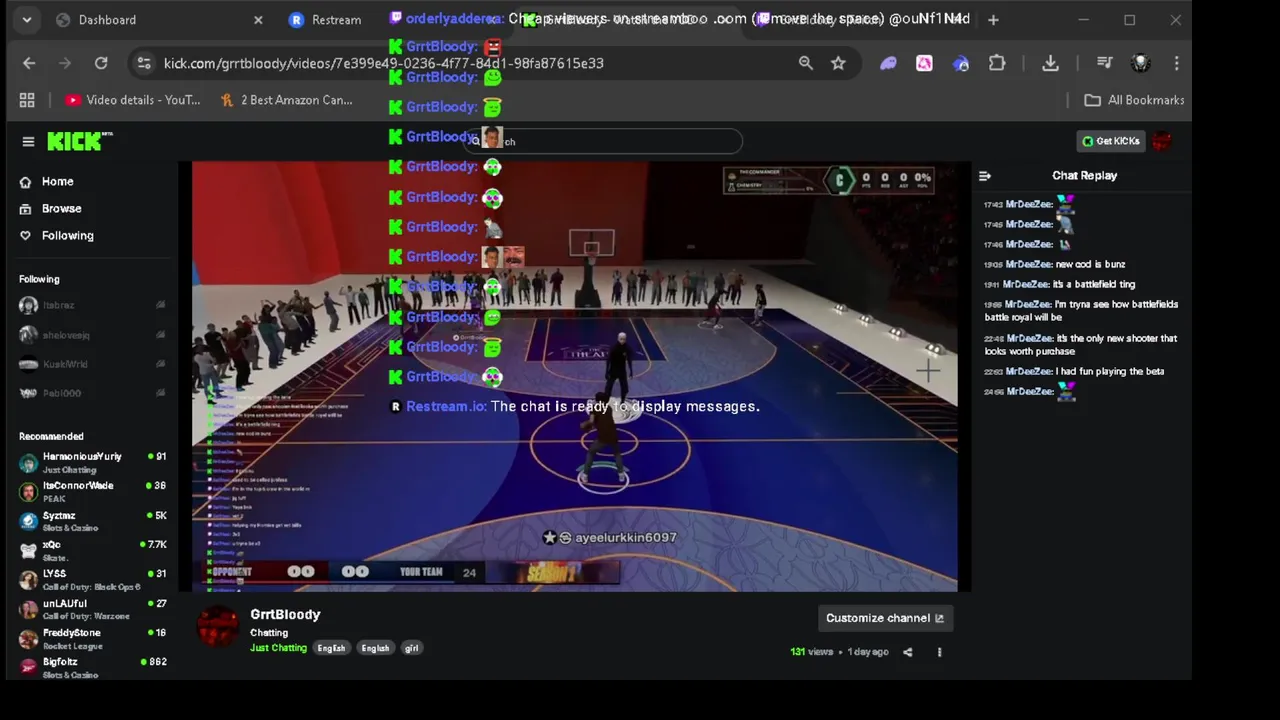Toggle the Kick sidebar hamburger menu

point(28,141)
